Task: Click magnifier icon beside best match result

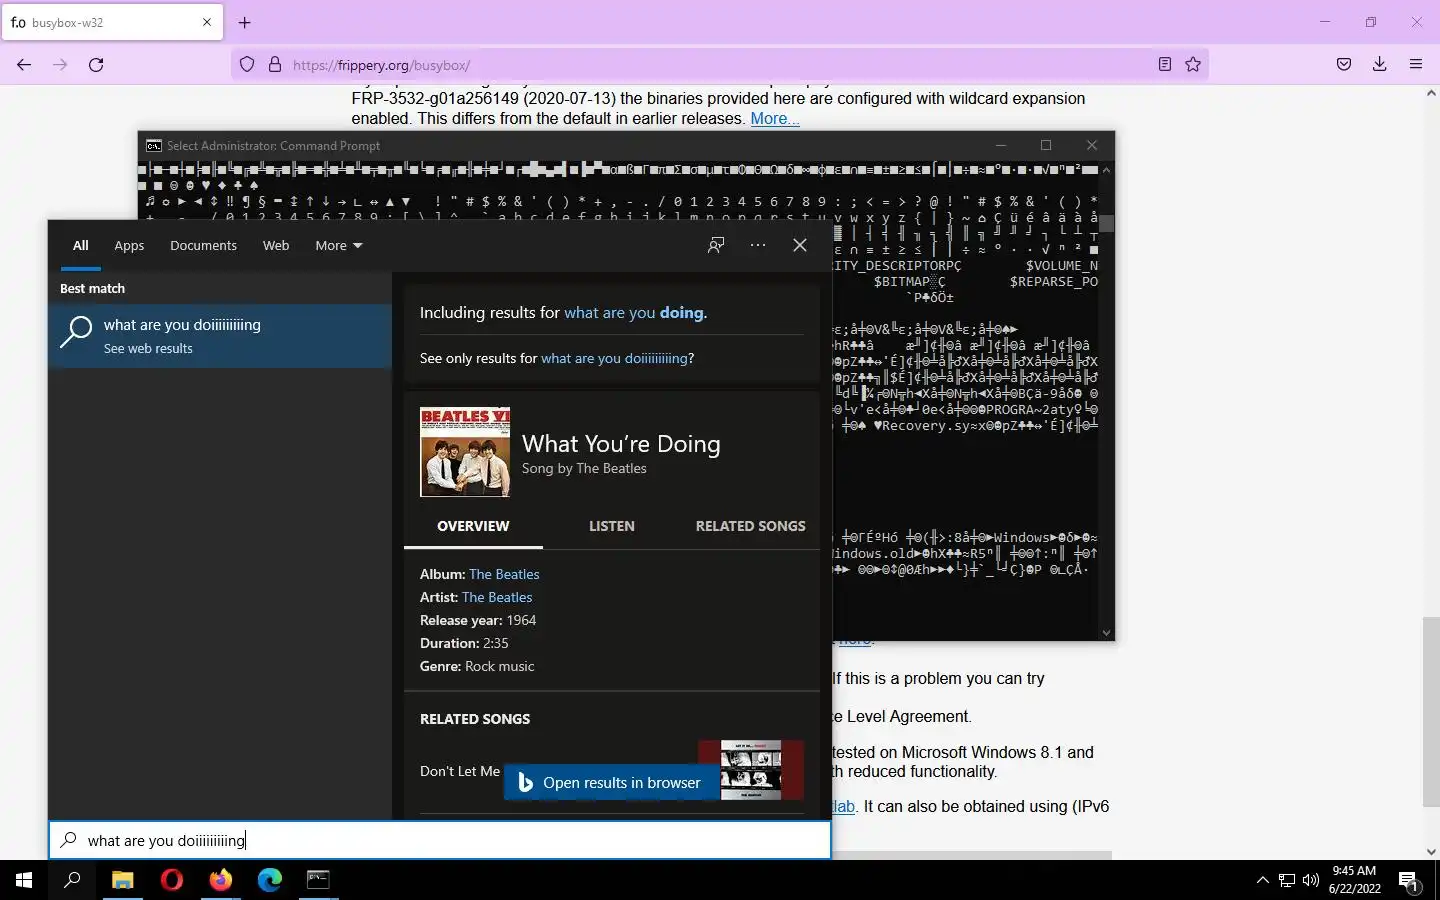Action: coord(76,332)
